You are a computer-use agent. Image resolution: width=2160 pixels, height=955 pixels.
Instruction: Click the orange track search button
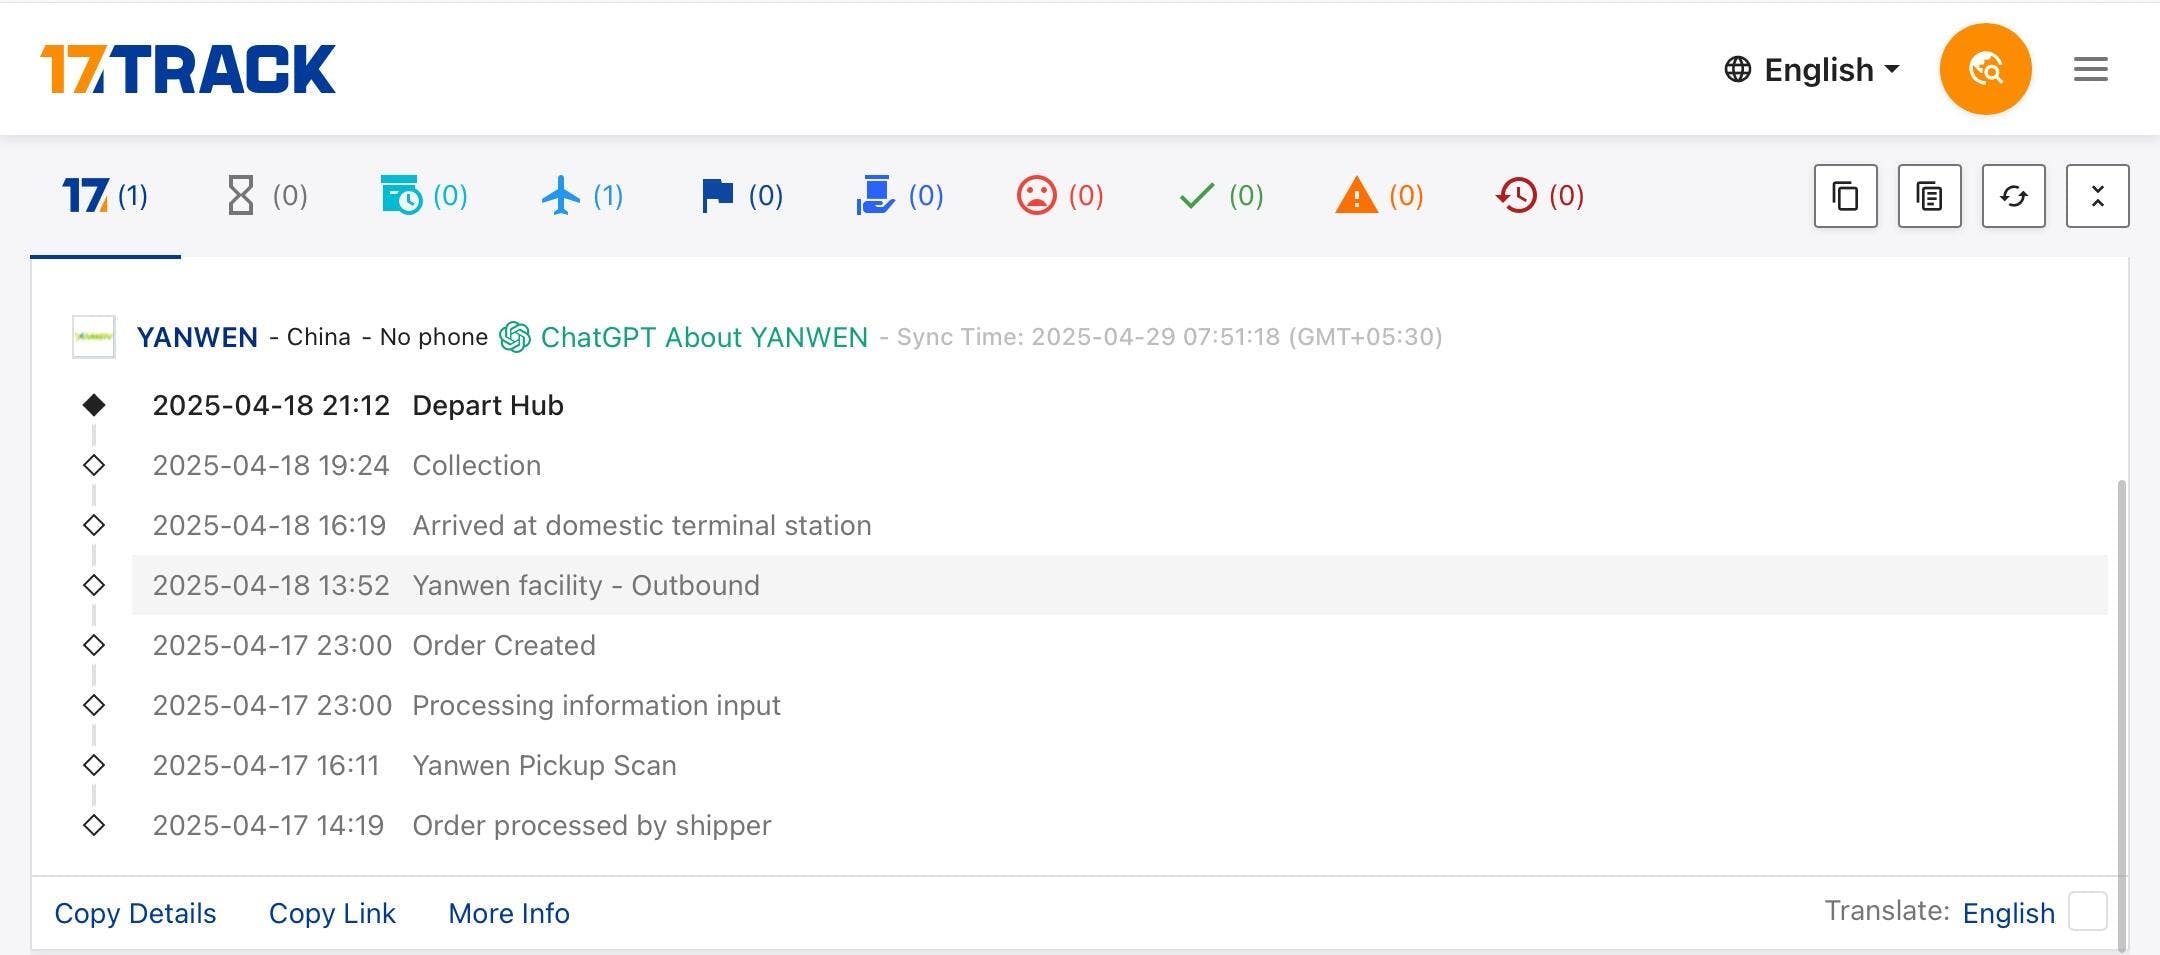pyautogui.click(x=1984, y=69)
